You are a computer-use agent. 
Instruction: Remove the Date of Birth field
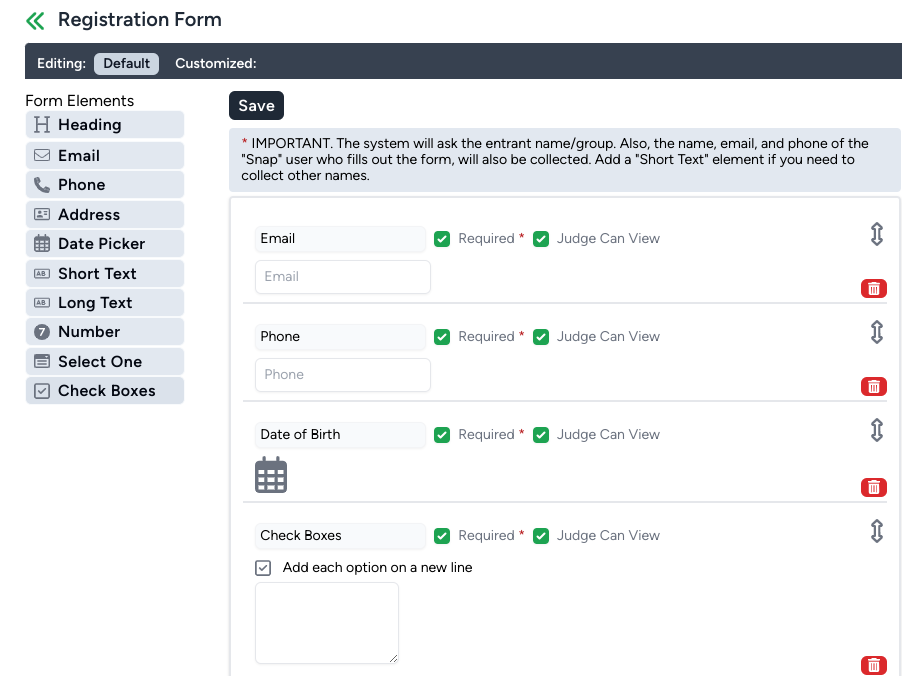pos(873,487)
